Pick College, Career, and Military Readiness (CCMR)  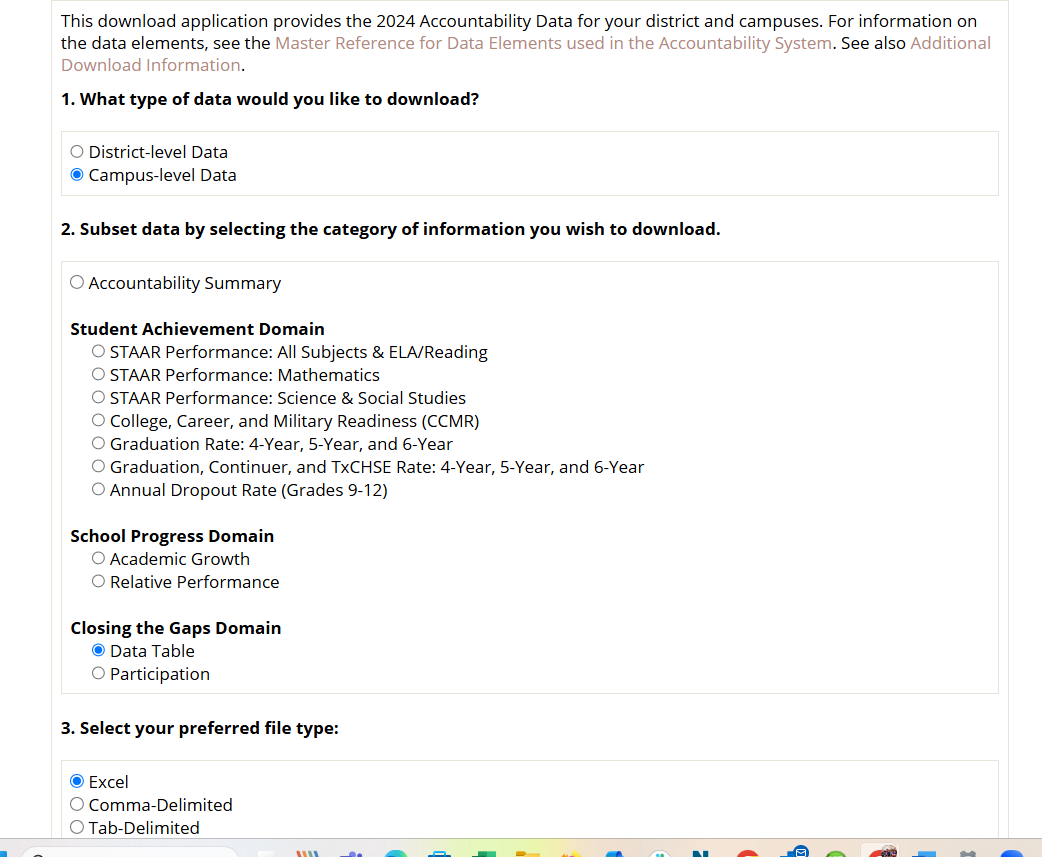pos(98,420)
